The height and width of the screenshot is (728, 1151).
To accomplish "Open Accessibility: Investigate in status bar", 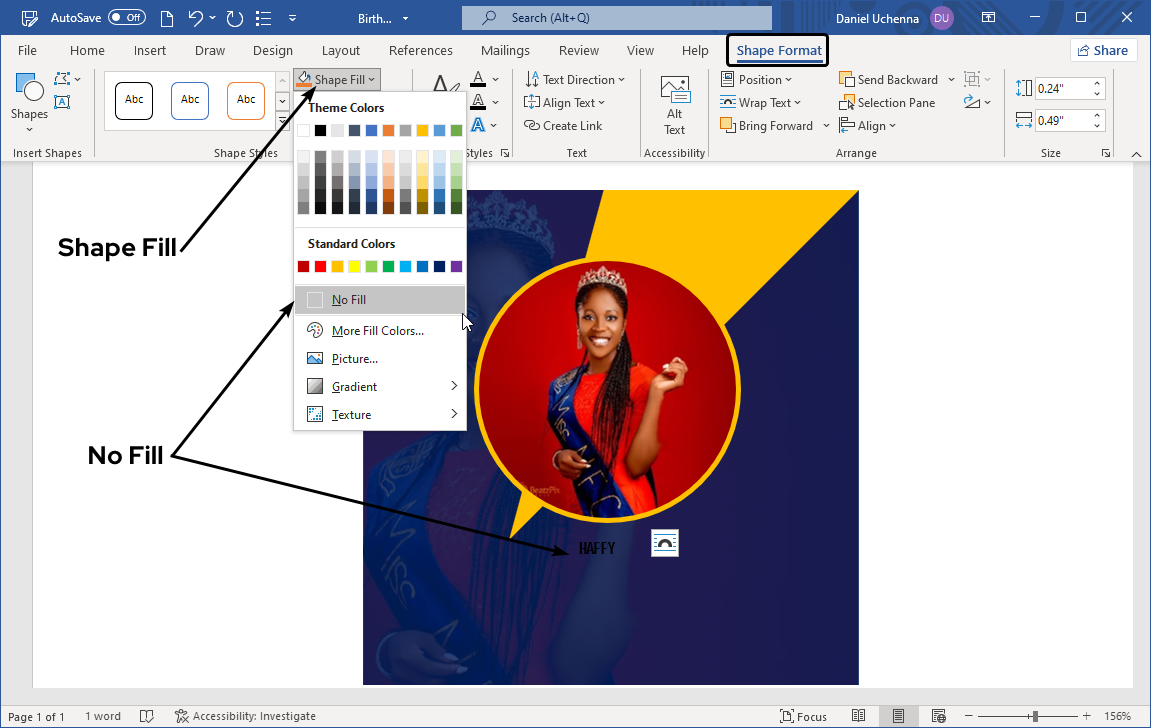I will pyautogui.click(x=245, y=716).
